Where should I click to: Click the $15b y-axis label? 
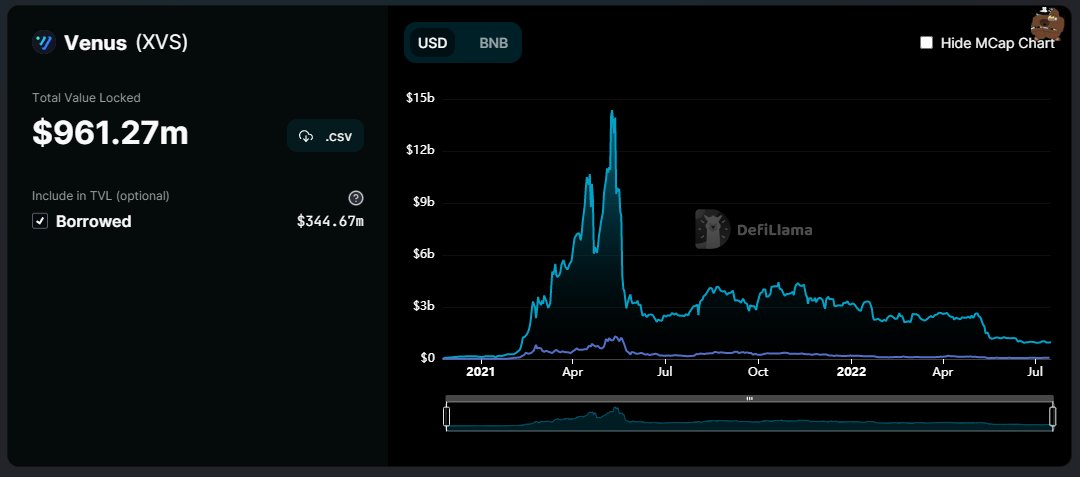[x=420, y=98]
